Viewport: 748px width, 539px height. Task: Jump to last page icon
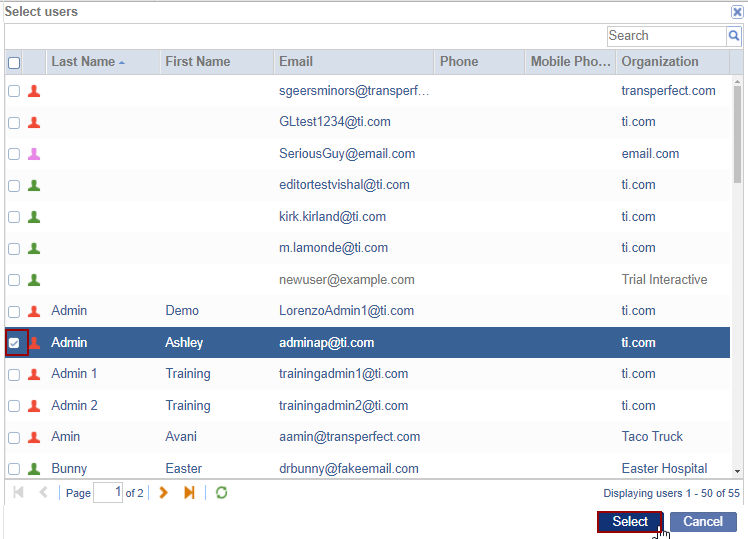click(x=189, y=493)
